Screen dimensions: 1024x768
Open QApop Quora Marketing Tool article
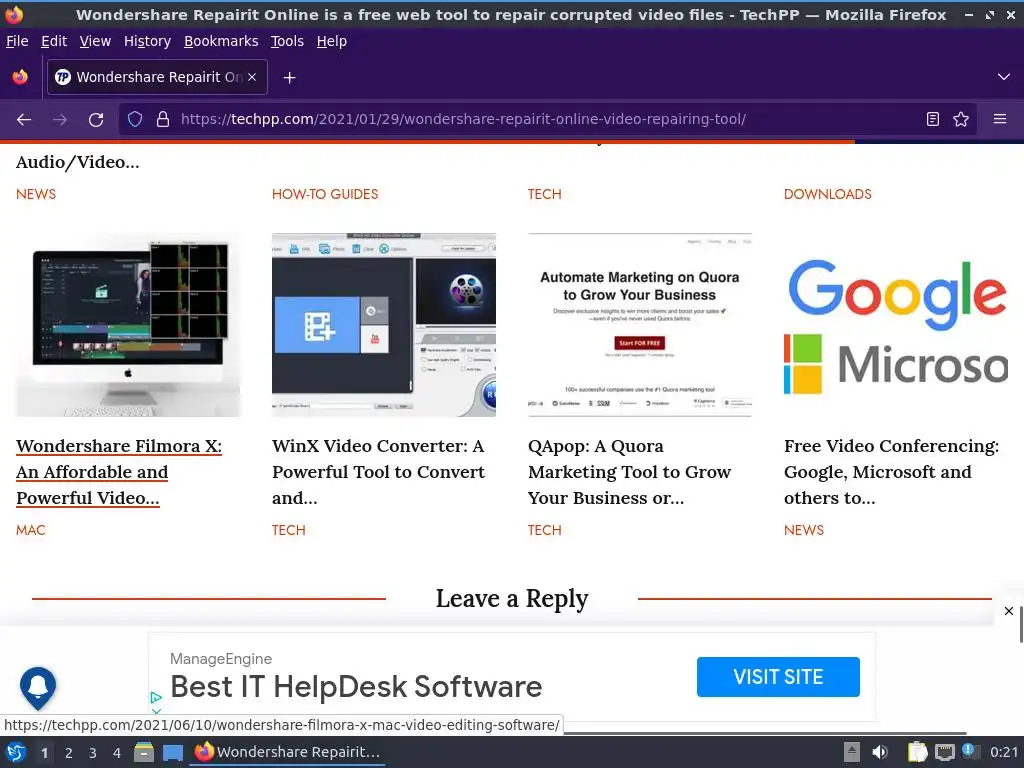pyautogui.click(x=630, y=472)
